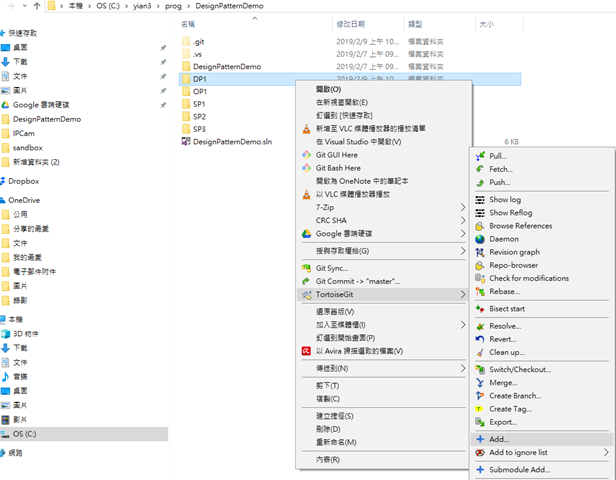Click the Push icon
Image resolution: width=616 pixels, height=480 pixels.
click(x=480, y=182)
